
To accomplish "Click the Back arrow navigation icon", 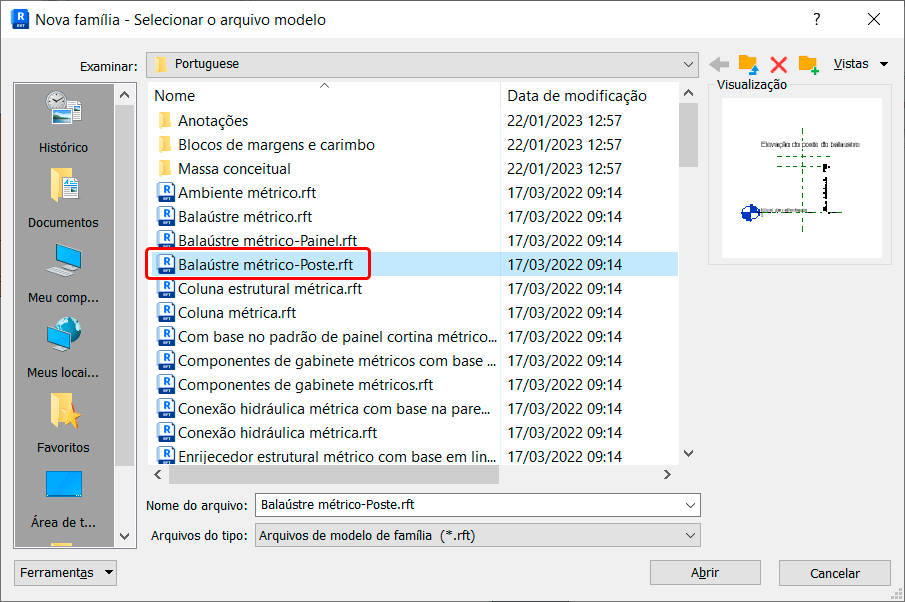I will point(718,64).
